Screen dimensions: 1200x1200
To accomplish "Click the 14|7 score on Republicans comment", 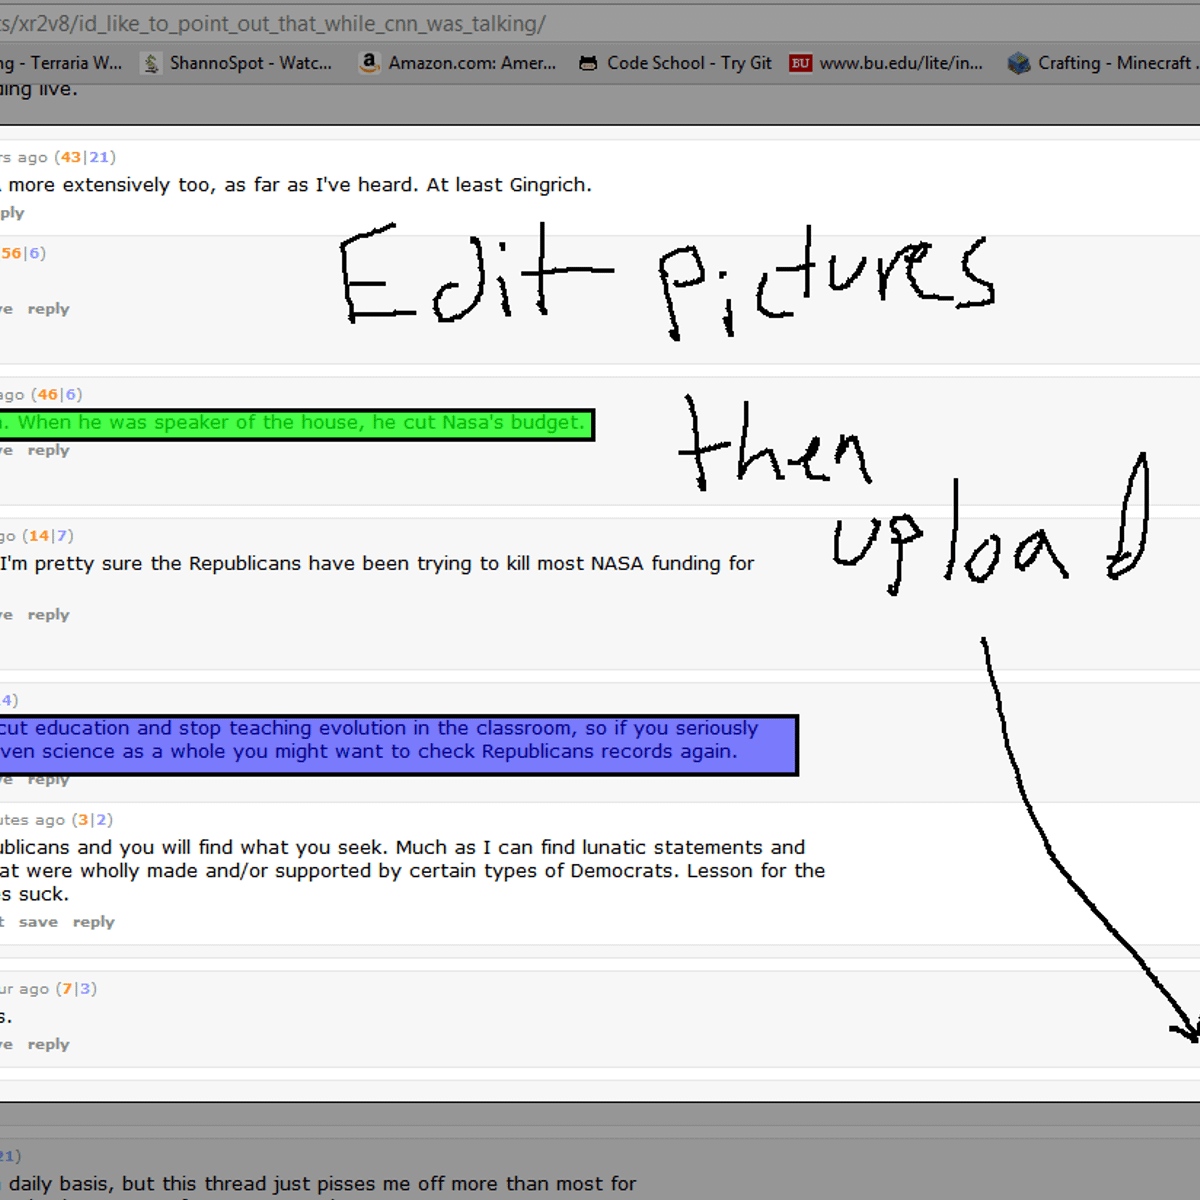I will pos(48,536).
